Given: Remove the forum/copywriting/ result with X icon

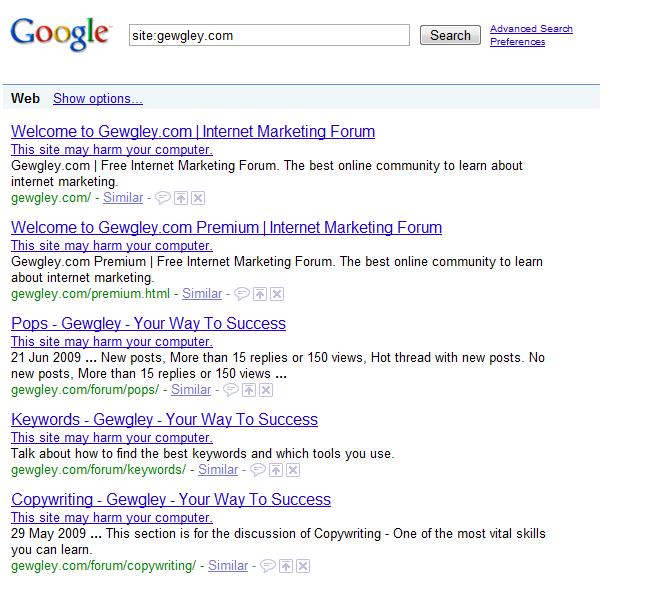Looking at the screenshot, I should tap(303, 566).
